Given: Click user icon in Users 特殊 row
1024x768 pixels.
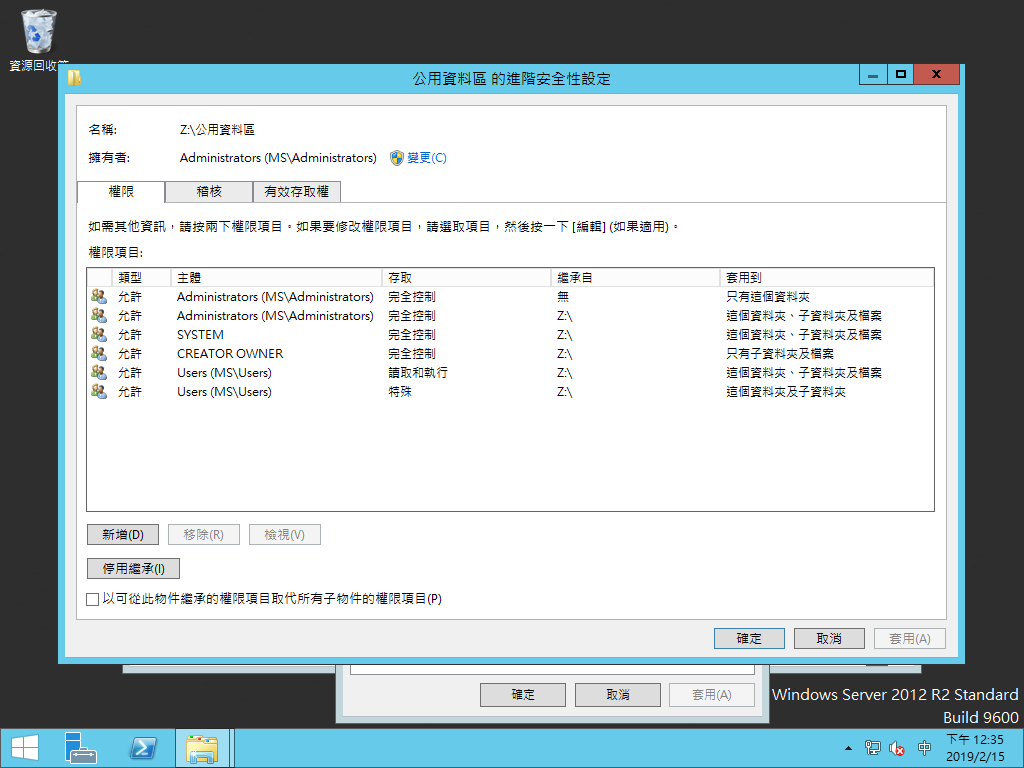Looking at the screenshot, I should click(99, 392).
